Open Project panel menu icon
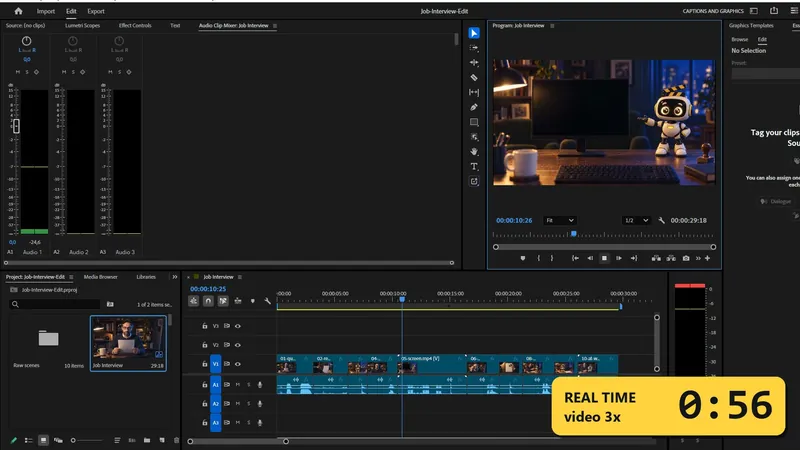Viewport: 800px width, 450px height. click(x=71, y=277)
